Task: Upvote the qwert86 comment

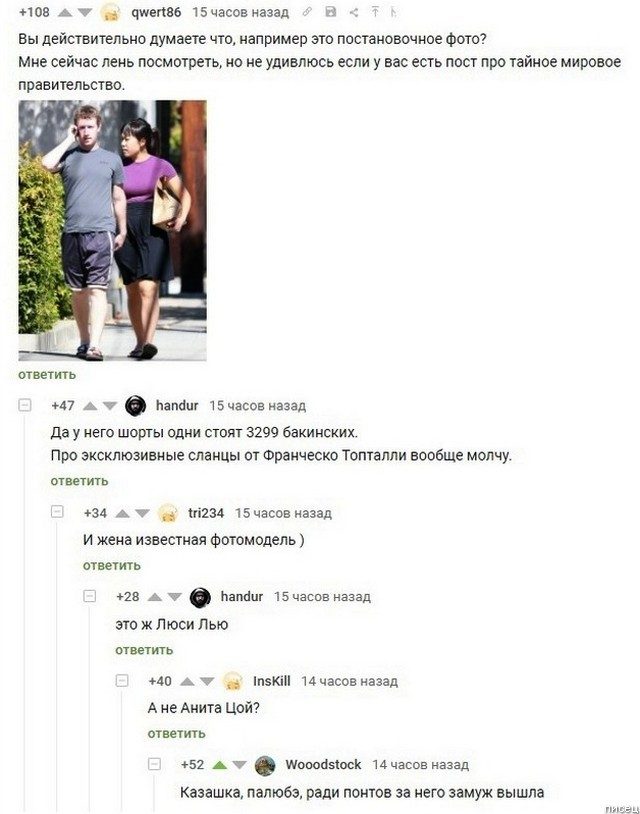Action: pos(65,12)
